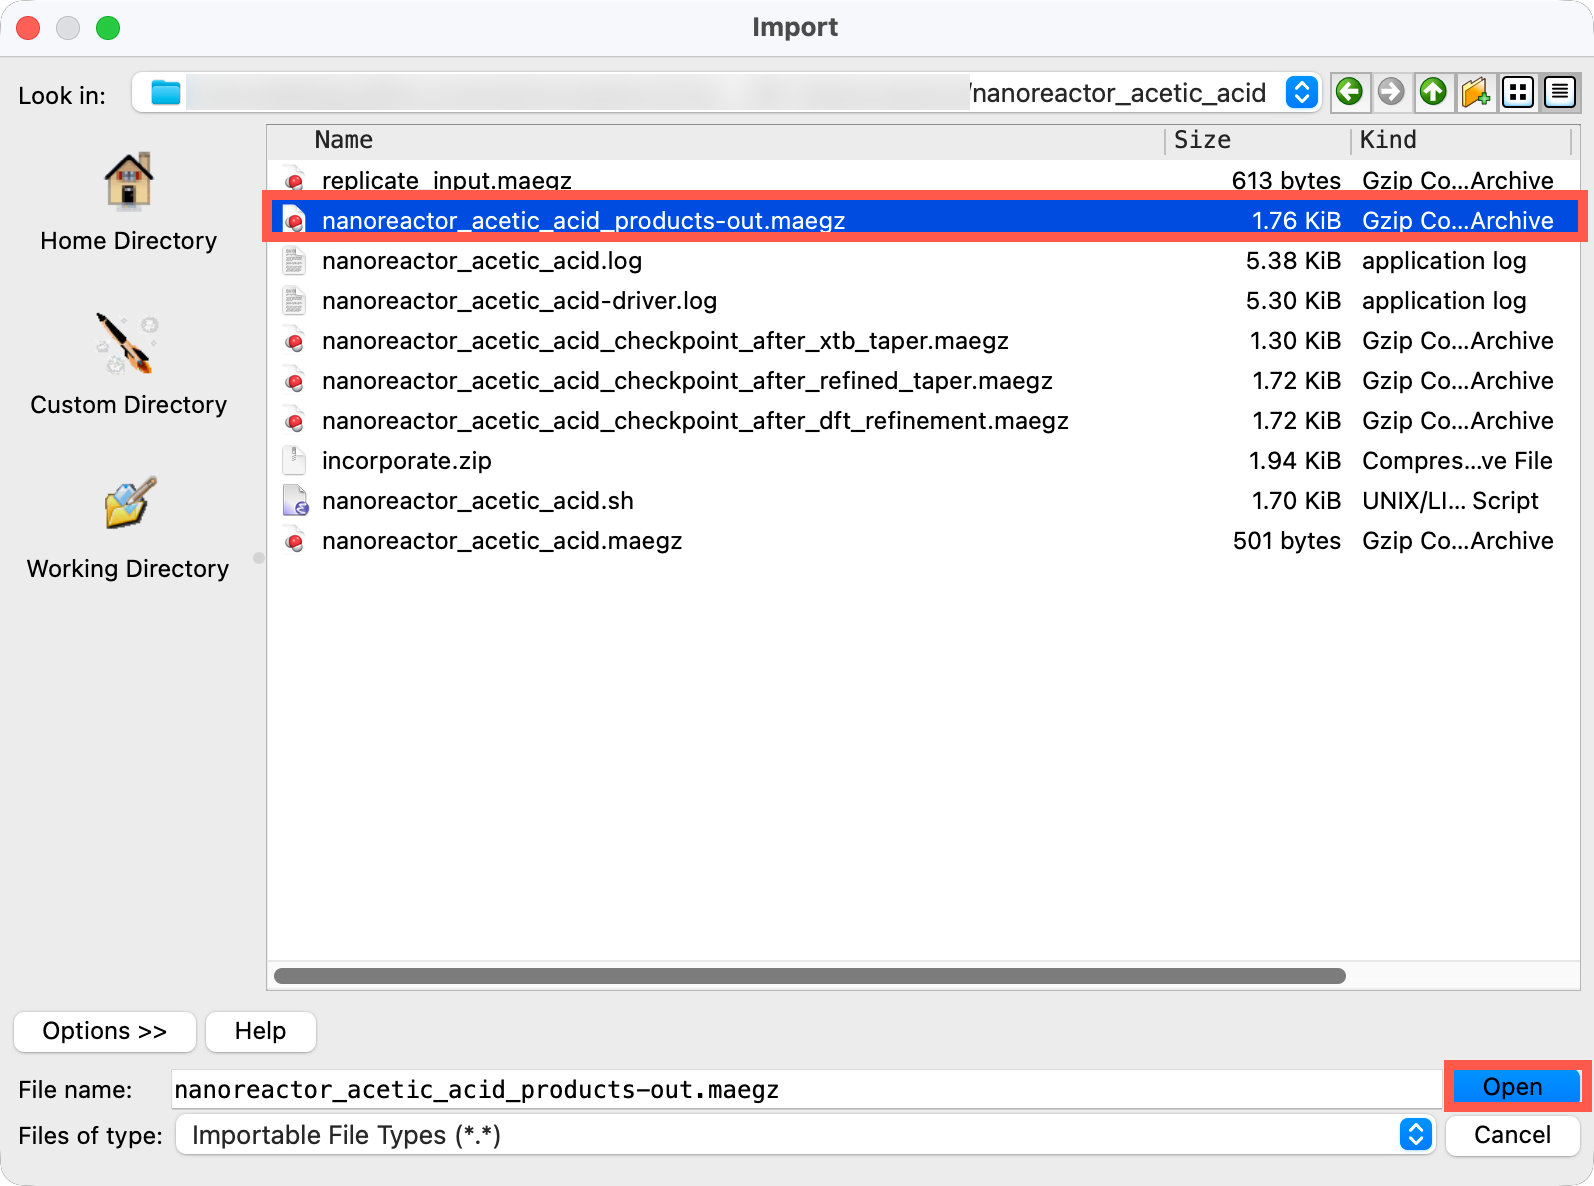Click the Cancel button
The image size is (1594, 1186).
[x=1513, y=1135]
